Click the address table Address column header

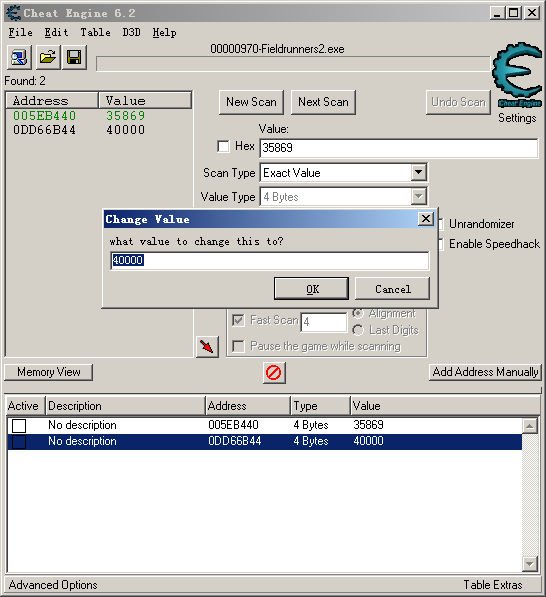248,406
